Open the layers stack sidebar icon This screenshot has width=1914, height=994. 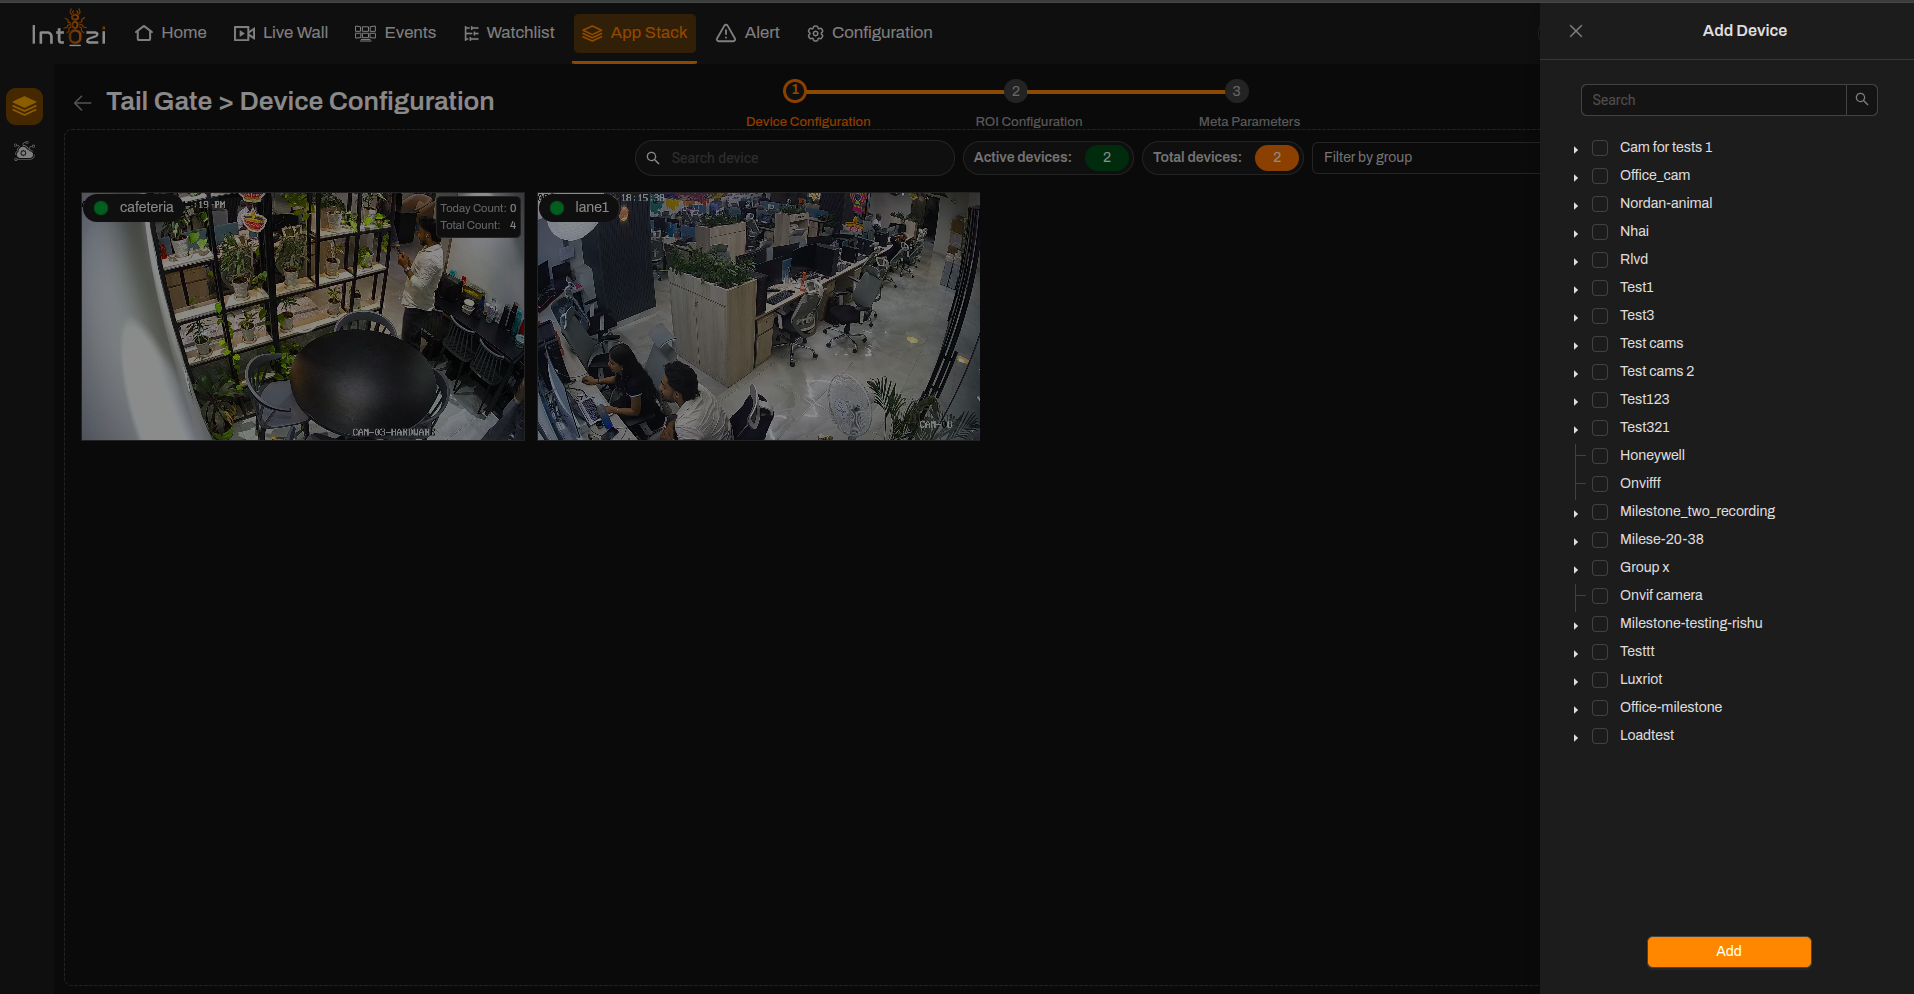coord(25,106)
